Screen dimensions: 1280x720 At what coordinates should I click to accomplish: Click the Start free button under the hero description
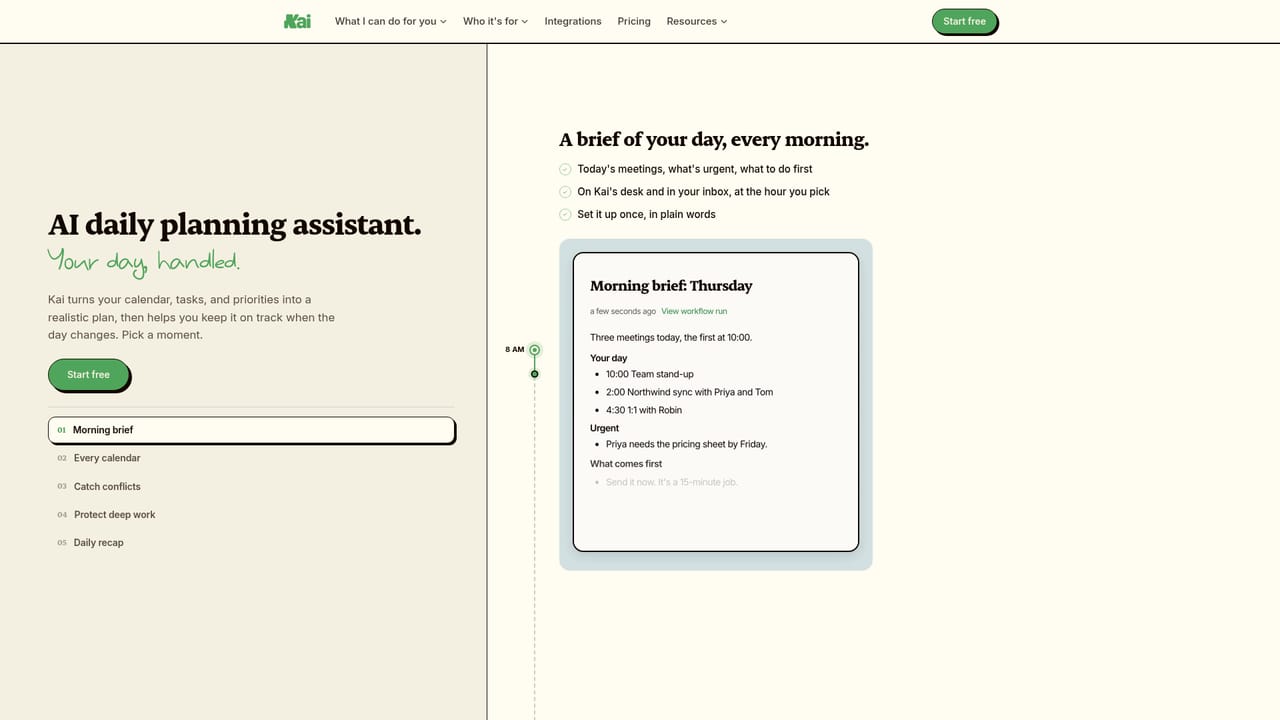[x=89, y=375]
